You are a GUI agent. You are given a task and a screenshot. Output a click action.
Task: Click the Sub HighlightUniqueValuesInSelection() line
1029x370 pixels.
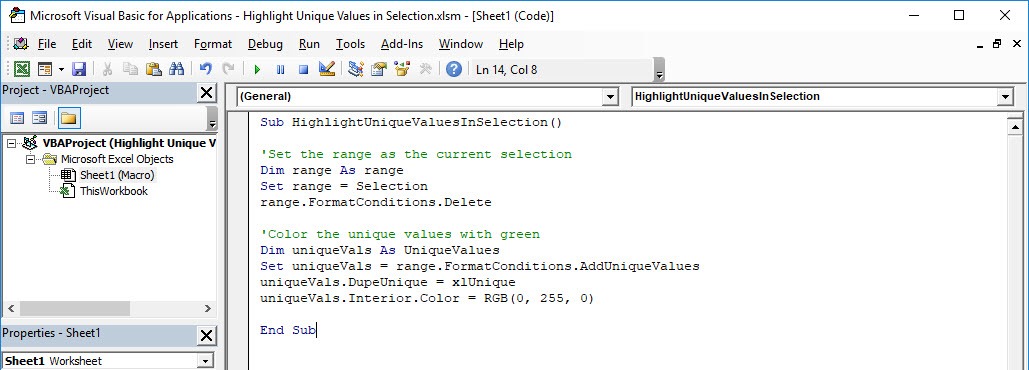pos(411,122)
